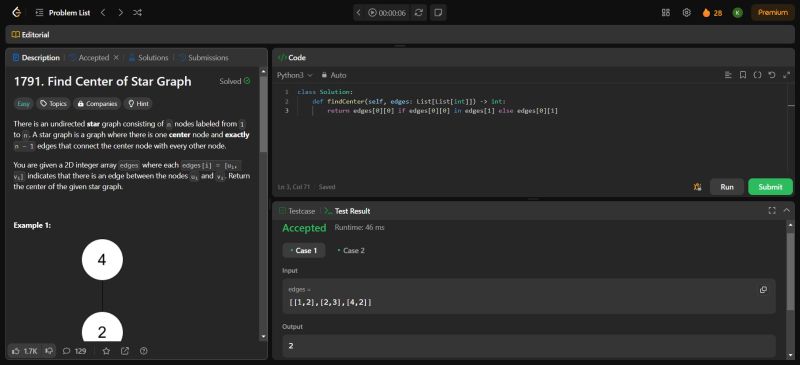Screen dimensions: 800x365
Task: Click the Solved status indicator
Action: coord(235,81)
